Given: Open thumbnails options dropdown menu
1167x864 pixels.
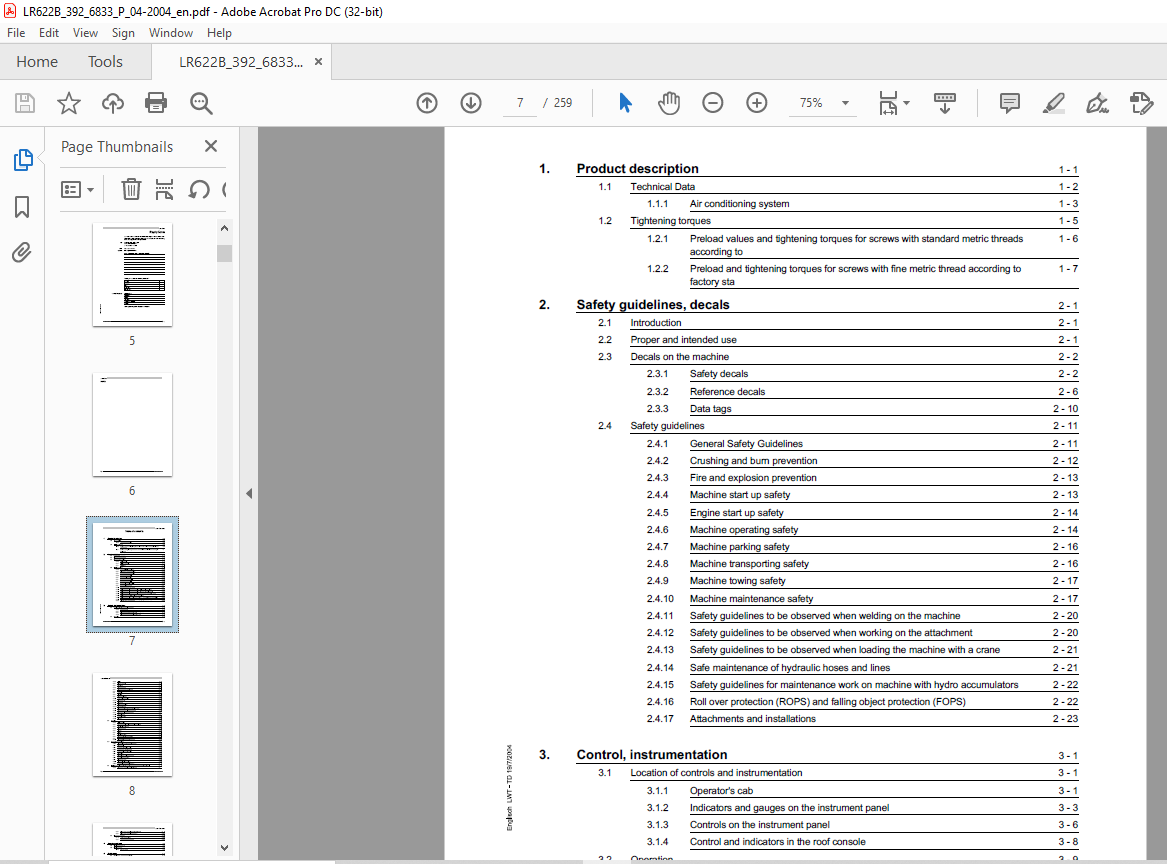Looking at the screenshot, I should pyautogui.click(x=77, y=190).
